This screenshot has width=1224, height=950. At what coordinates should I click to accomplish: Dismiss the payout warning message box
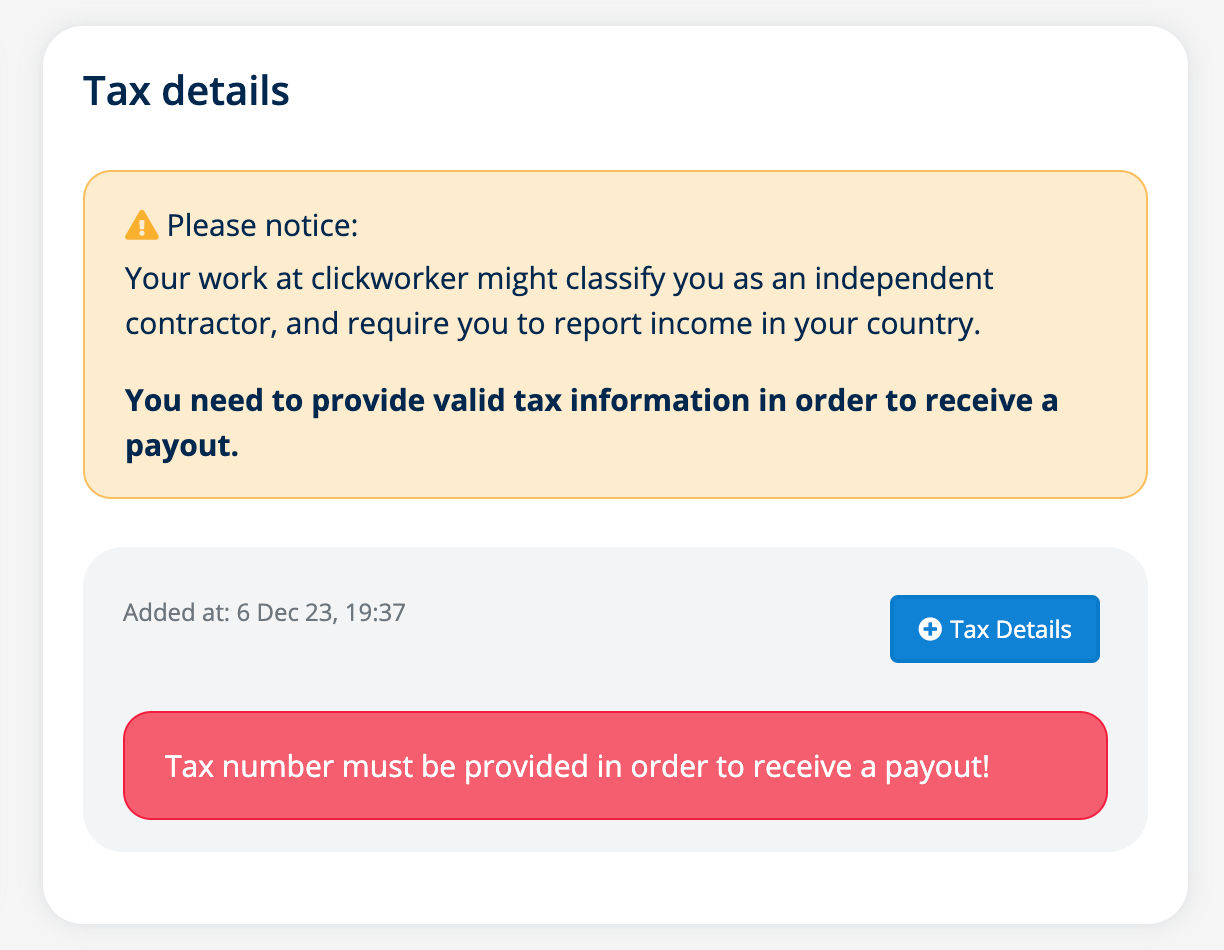615,765
